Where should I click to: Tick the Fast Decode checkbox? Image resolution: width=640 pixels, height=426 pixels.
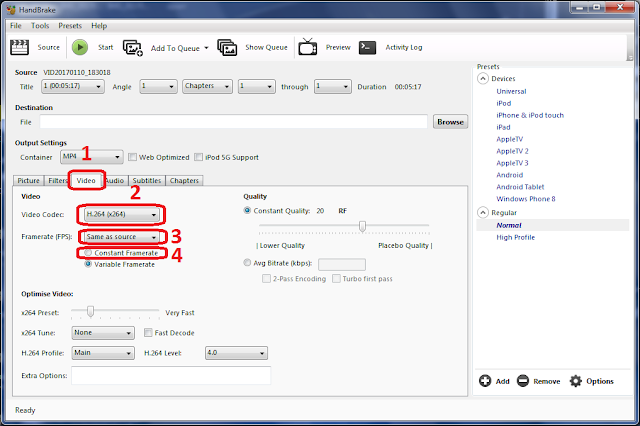pyautogui.click(x=148, y=333)
